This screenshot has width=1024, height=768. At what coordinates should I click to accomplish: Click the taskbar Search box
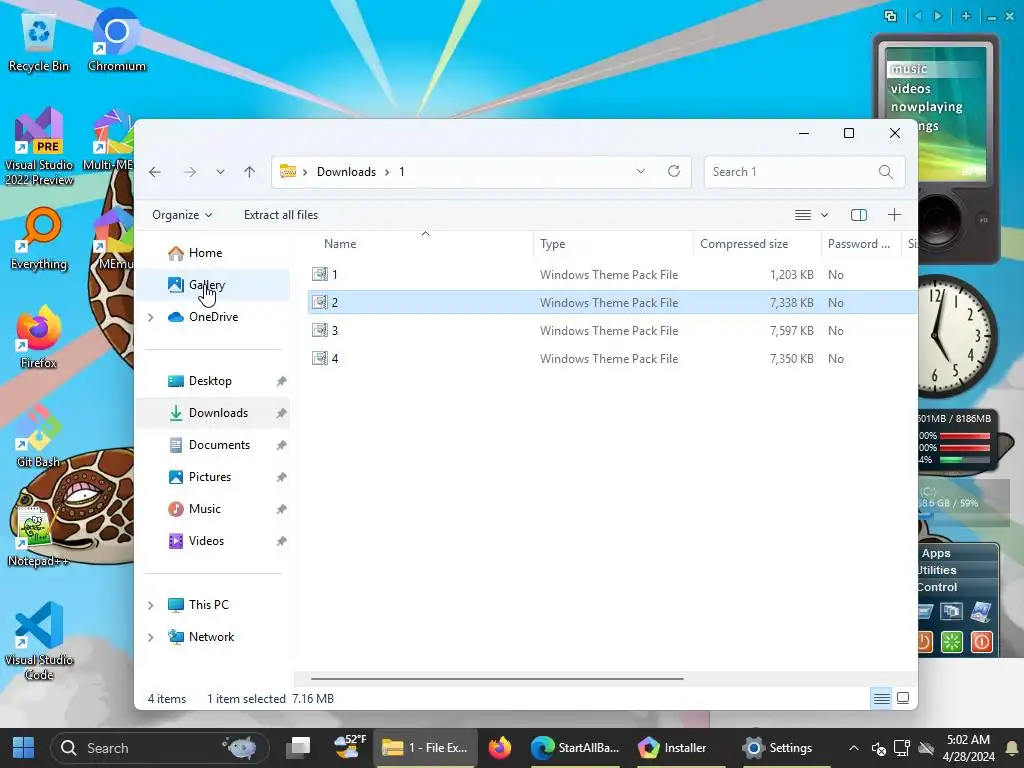[x=159, y=748]
